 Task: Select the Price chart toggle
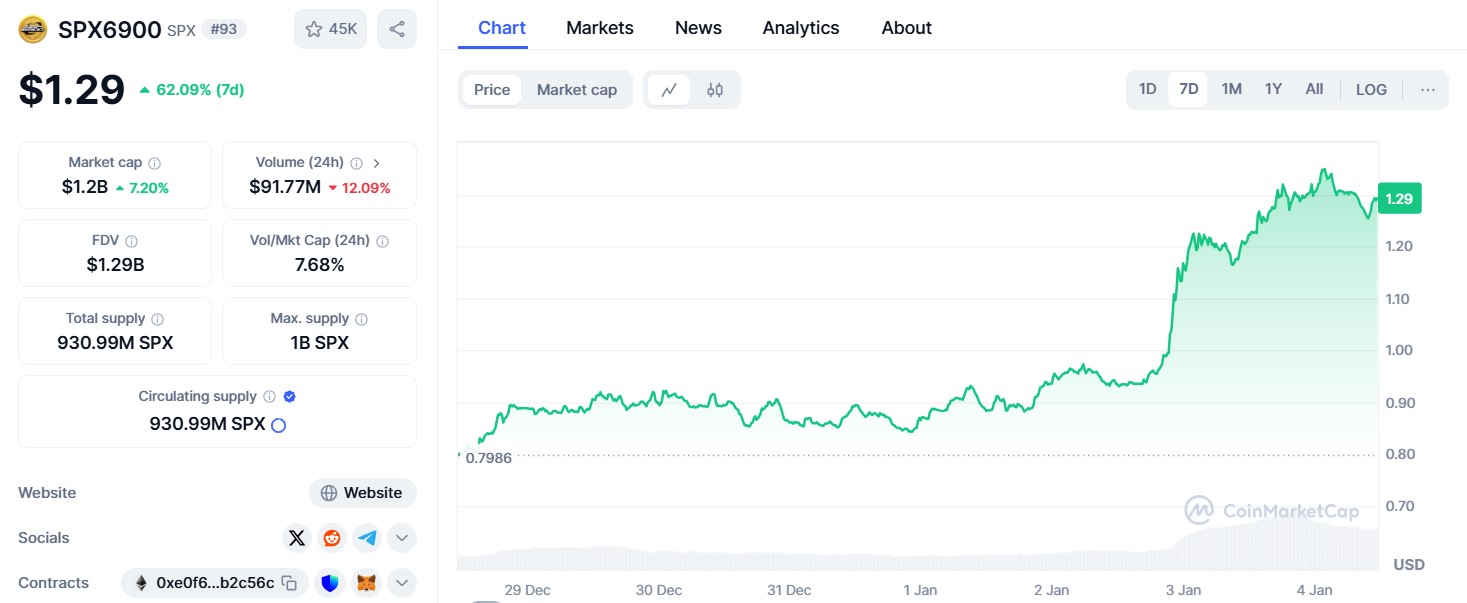492,90
